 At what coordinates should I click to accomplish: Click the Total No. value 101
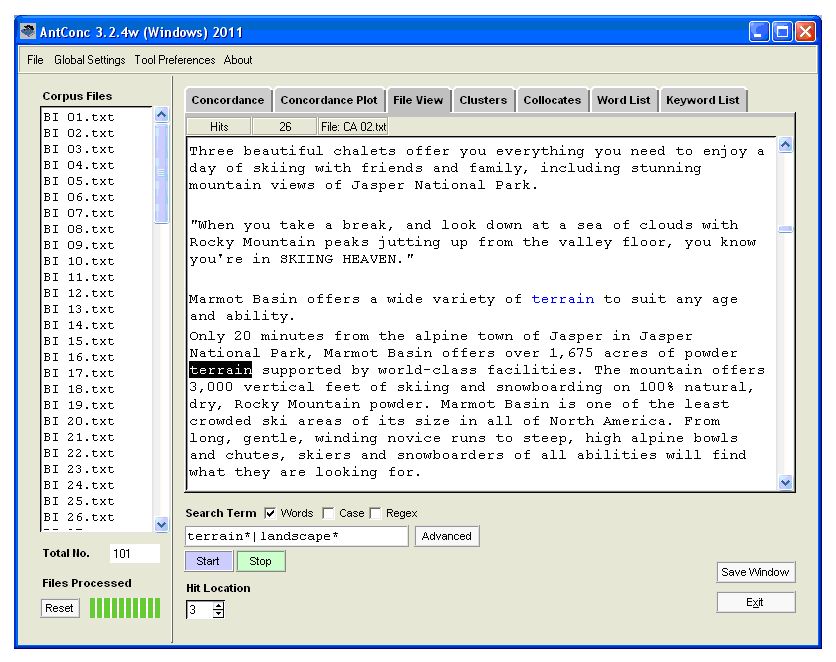pos(134,553)
